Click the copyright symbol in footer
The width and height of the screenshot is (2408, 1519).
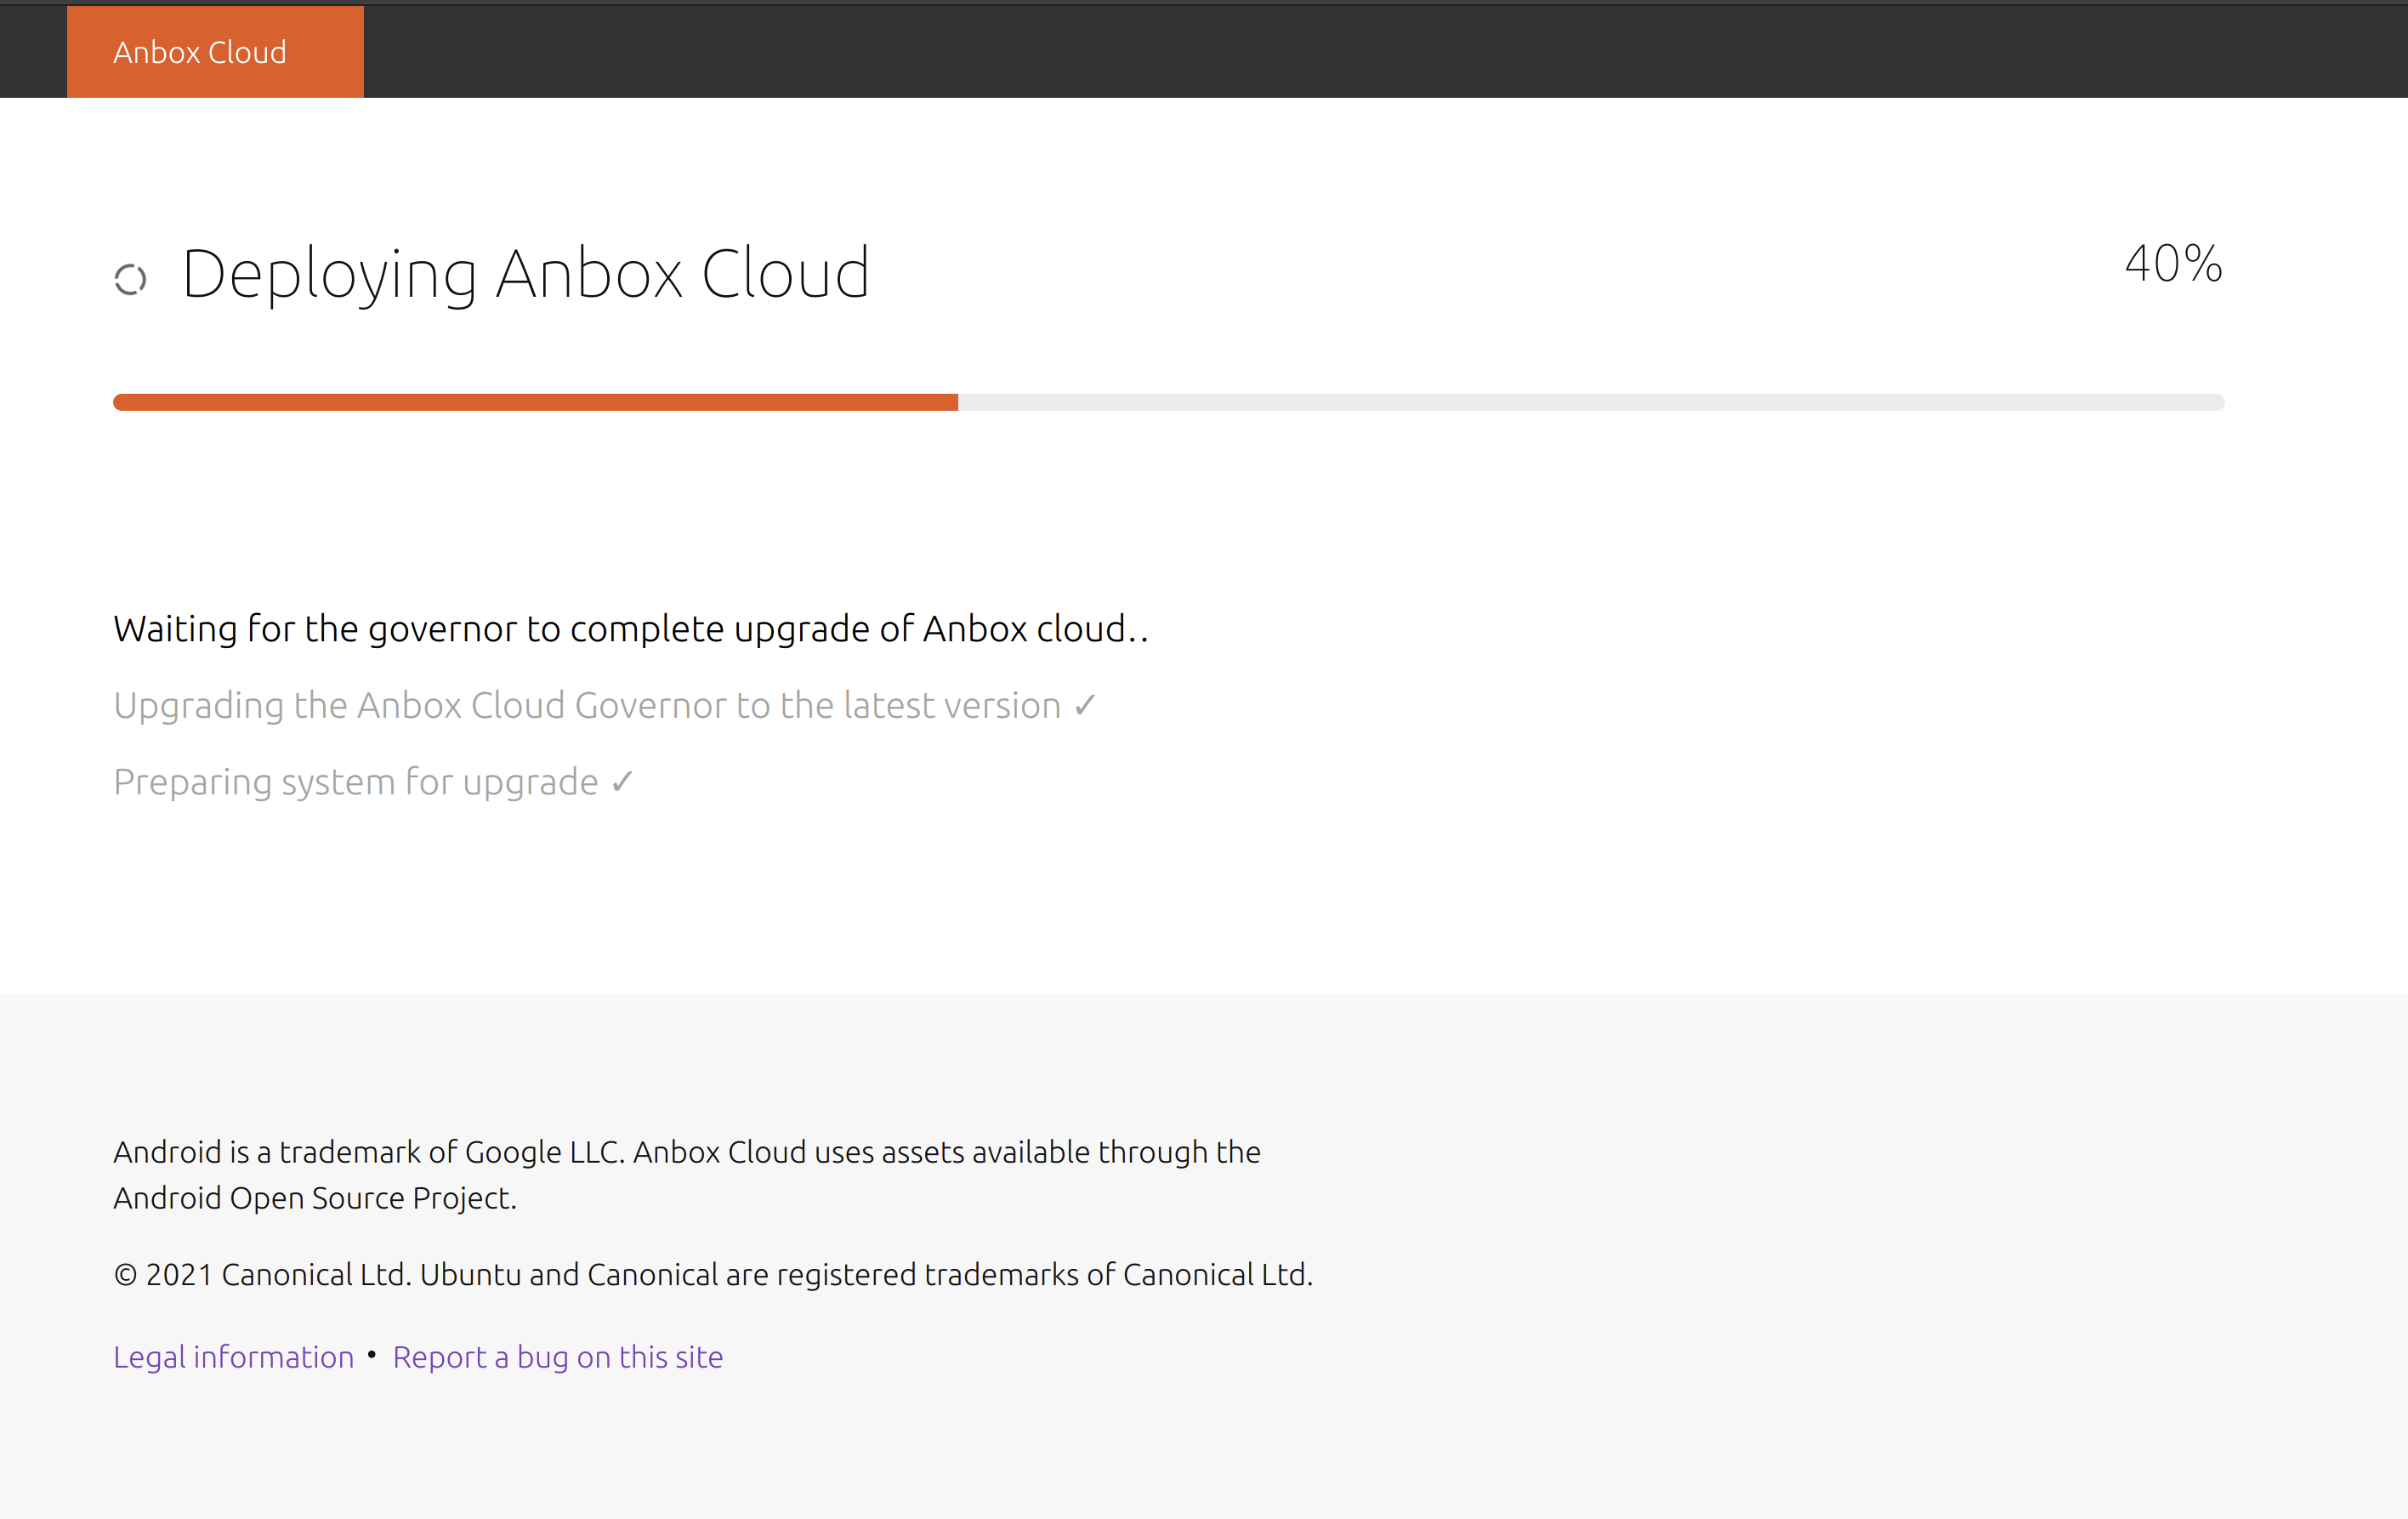pos(125,1275)
